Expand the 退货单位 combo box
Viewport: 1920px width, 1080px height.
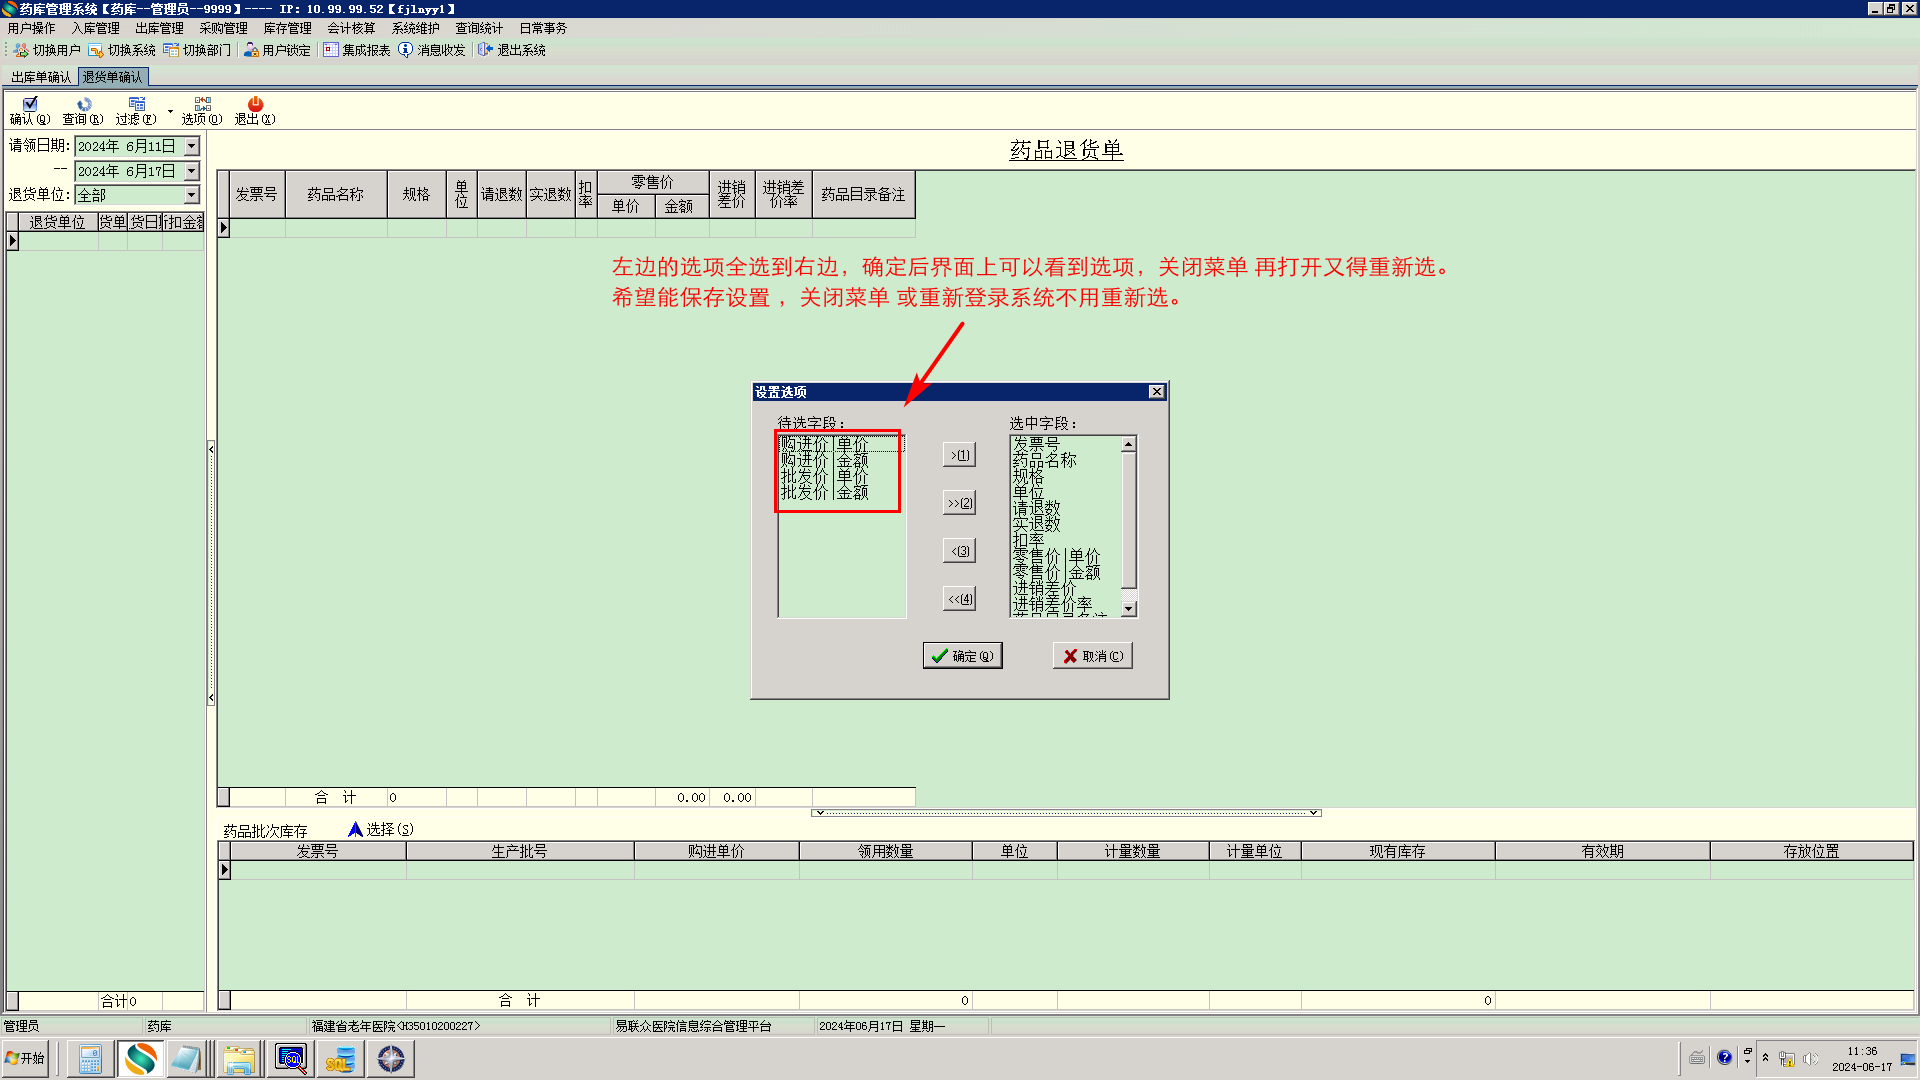point(192,196)
